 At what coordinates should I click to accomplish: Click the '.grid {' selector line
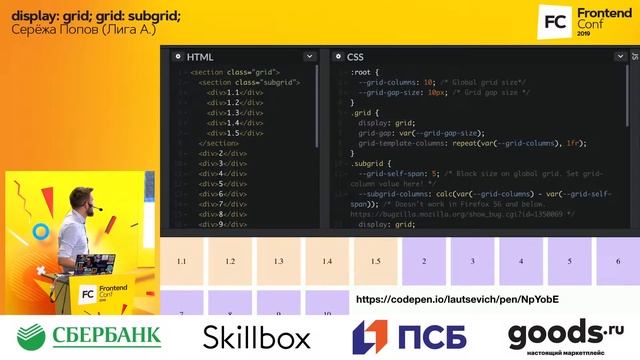364,113
